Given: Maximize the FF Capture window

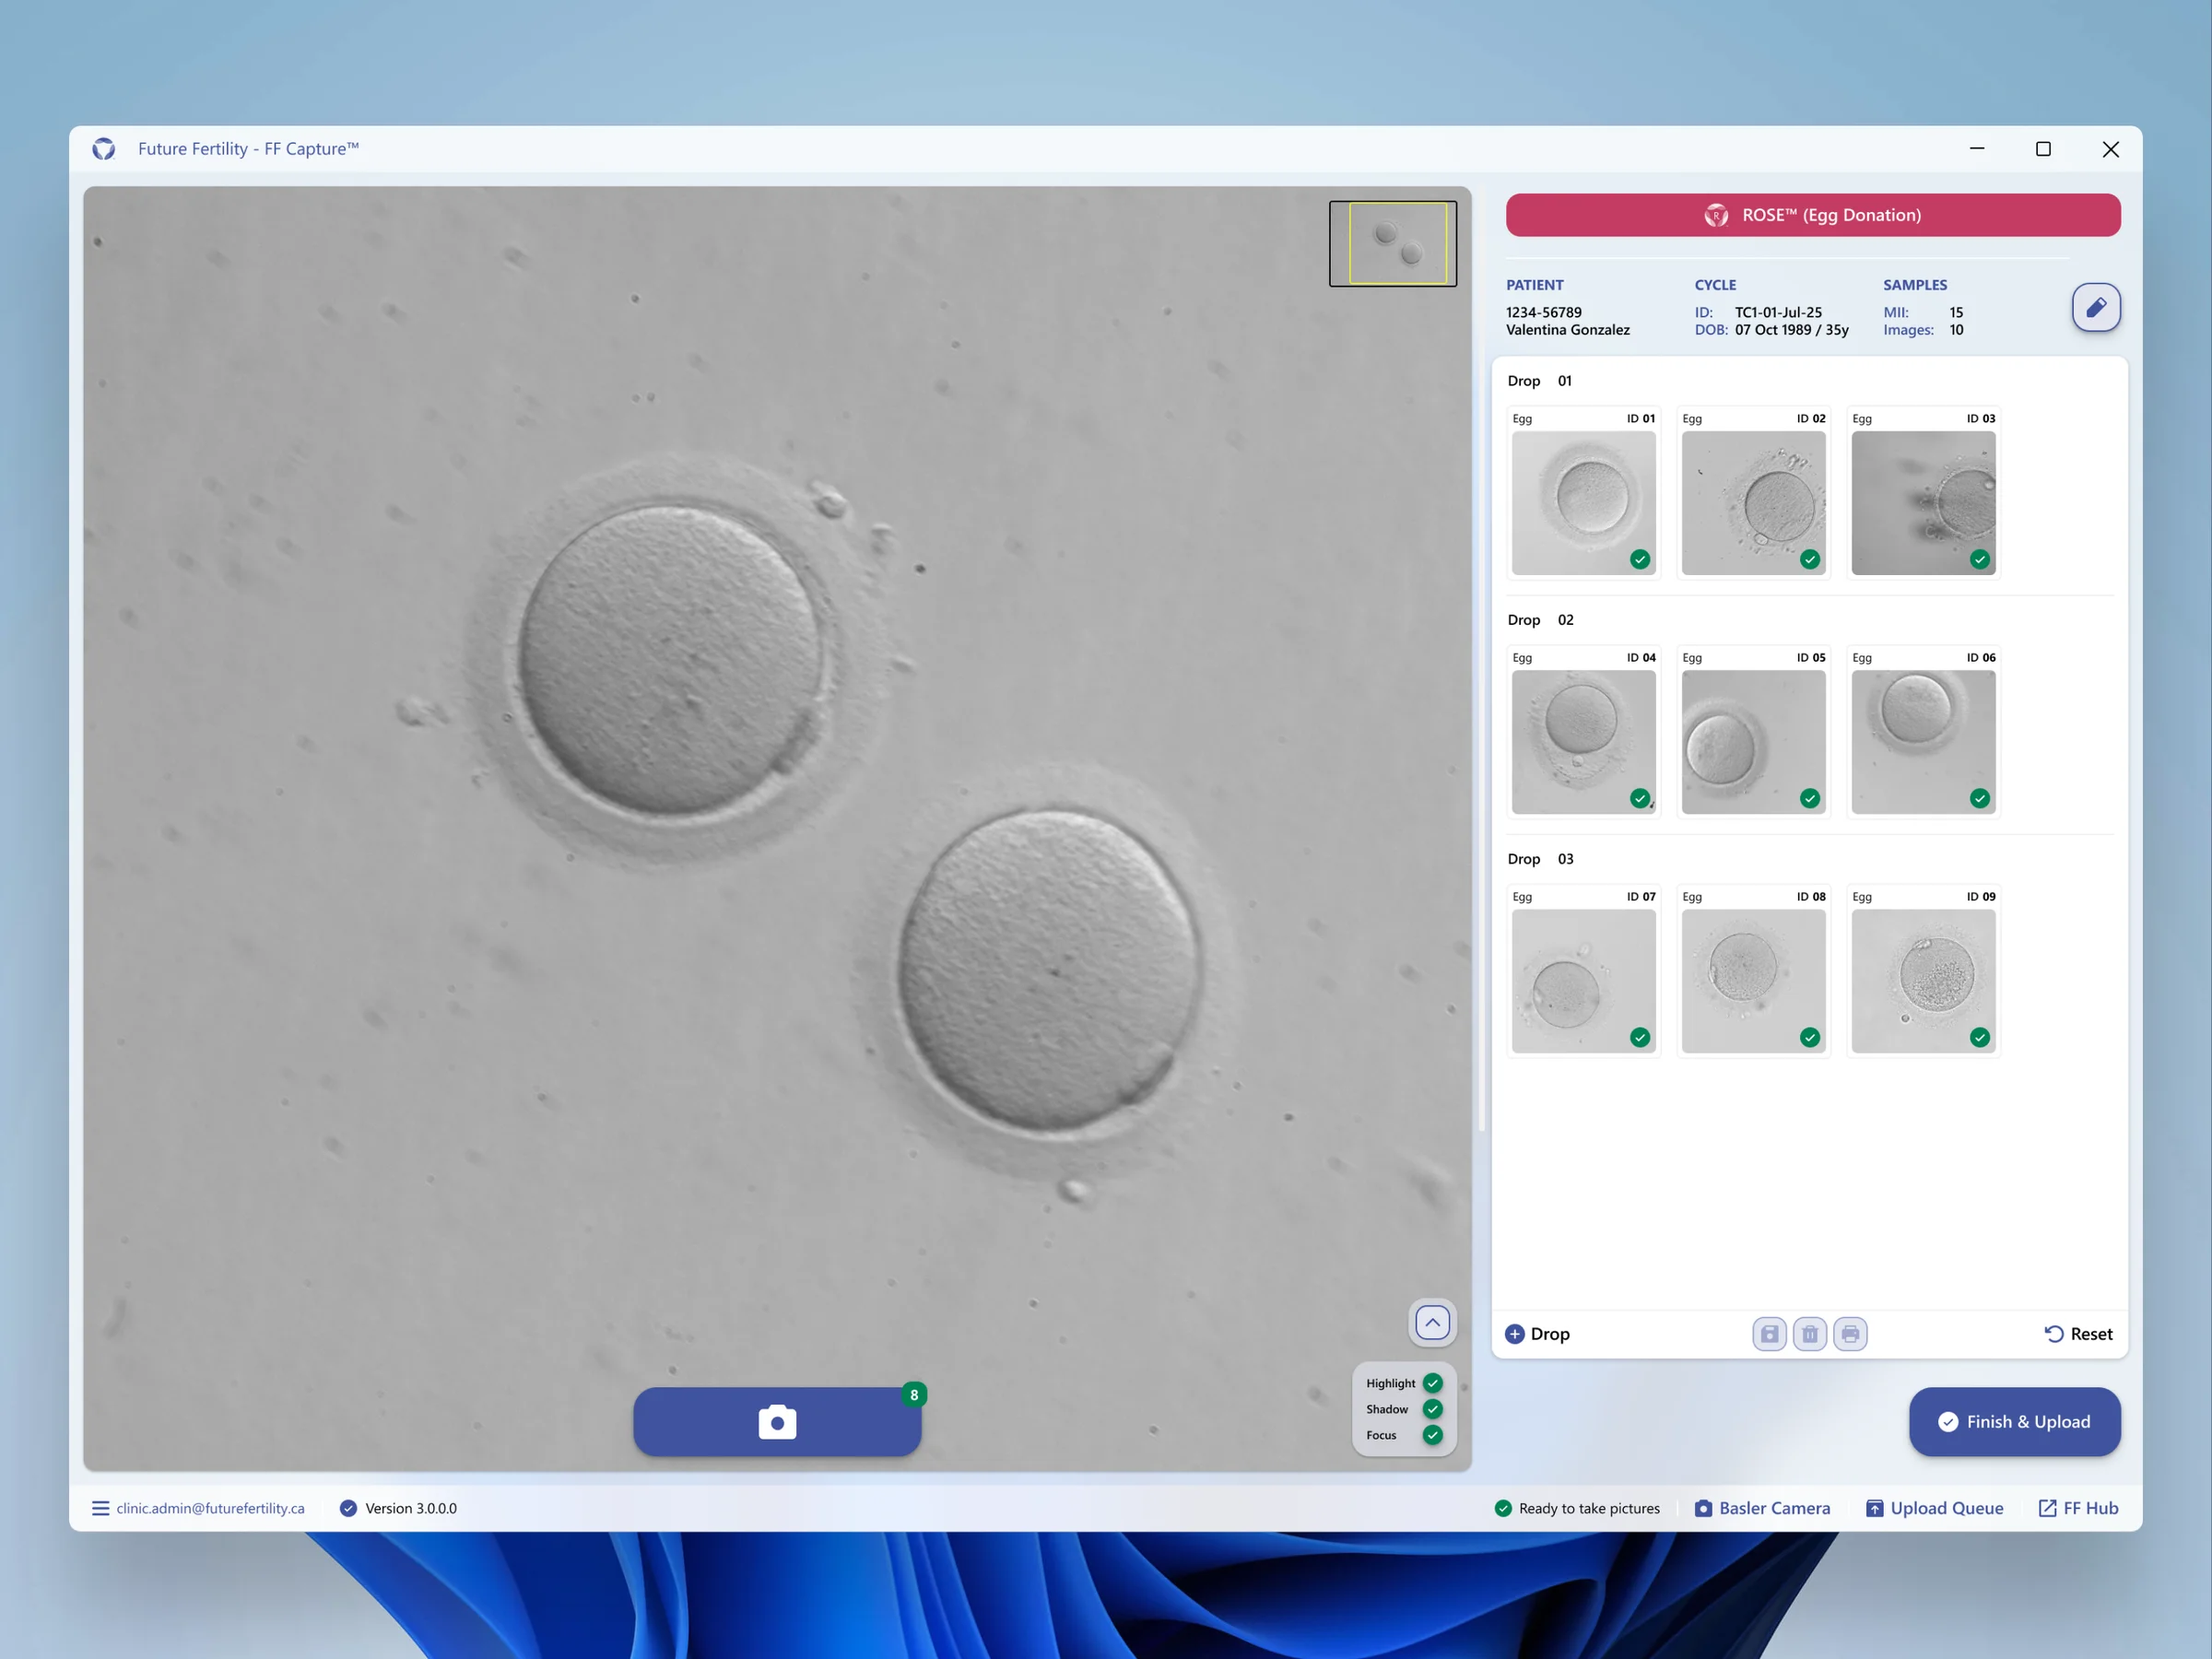Looking at the screenshot, I should coord(2043,149).
